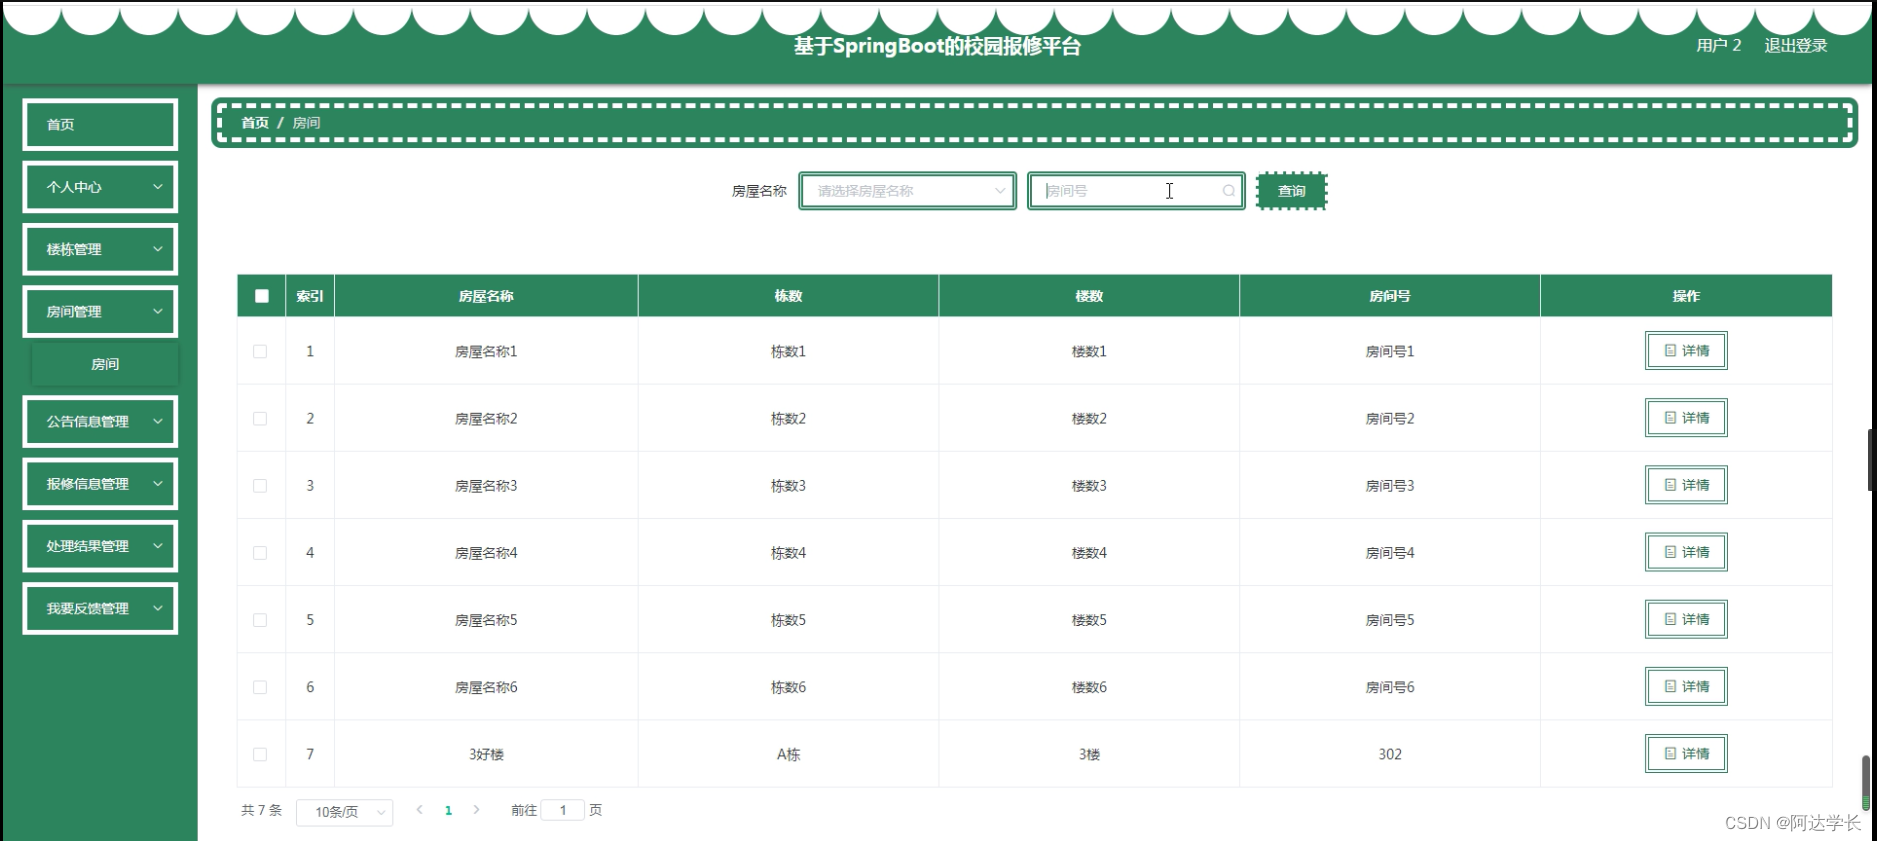Click the 楼数 column header

(x=1089, y=296)
